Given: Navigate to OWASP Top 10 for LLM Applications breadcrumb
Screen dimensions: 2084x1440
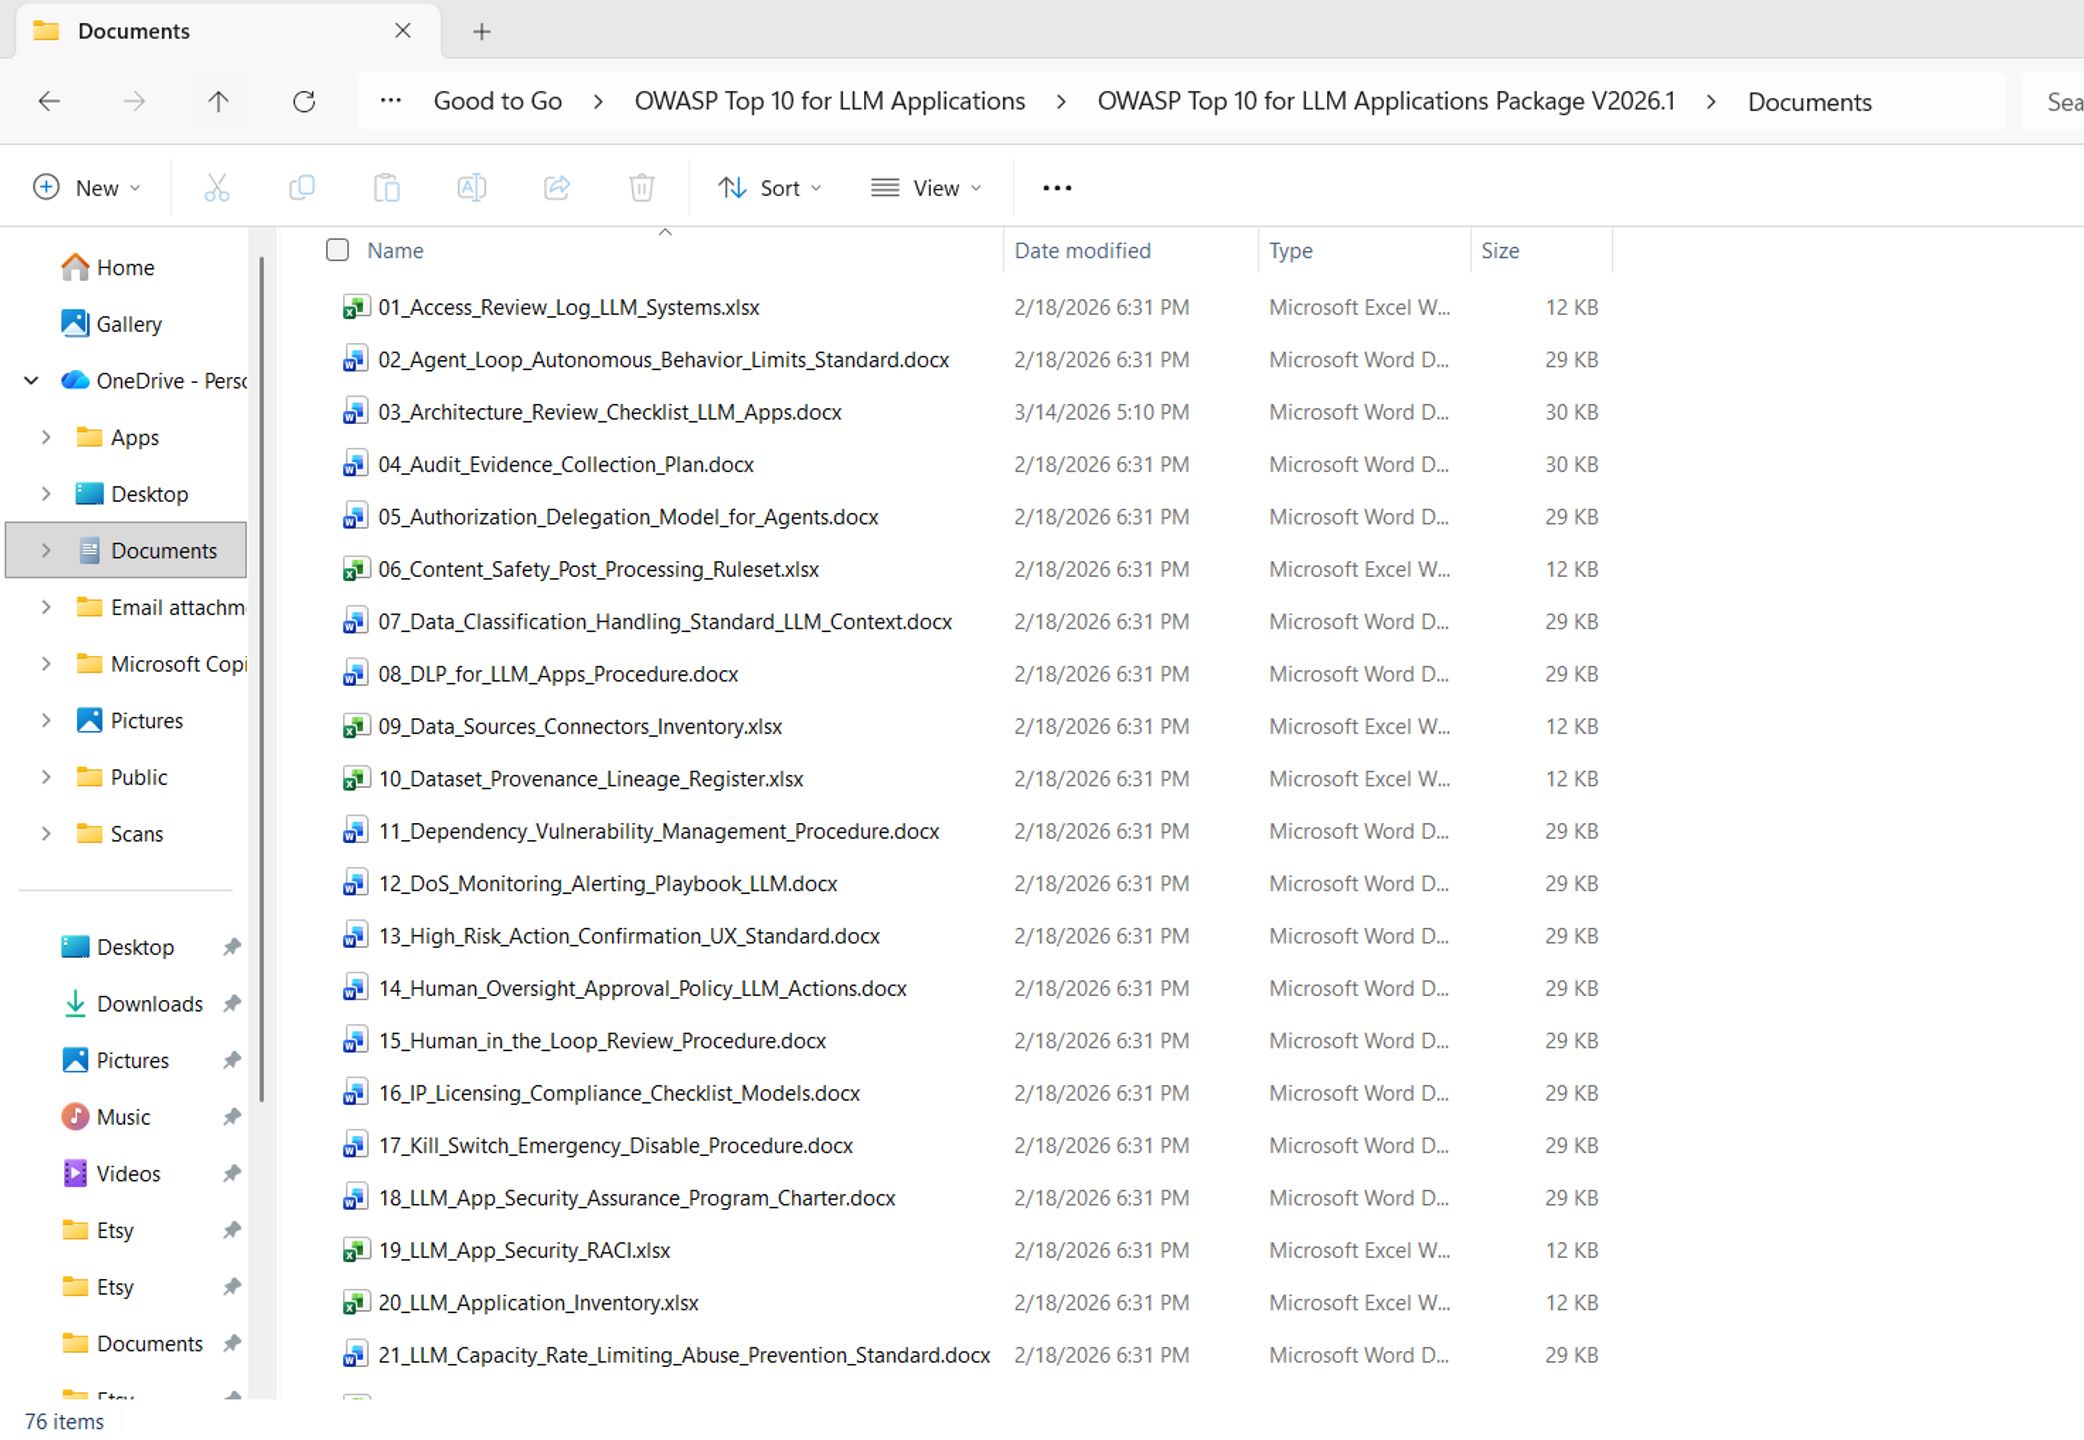Looking at the screenshot, I should click(830, 101).
